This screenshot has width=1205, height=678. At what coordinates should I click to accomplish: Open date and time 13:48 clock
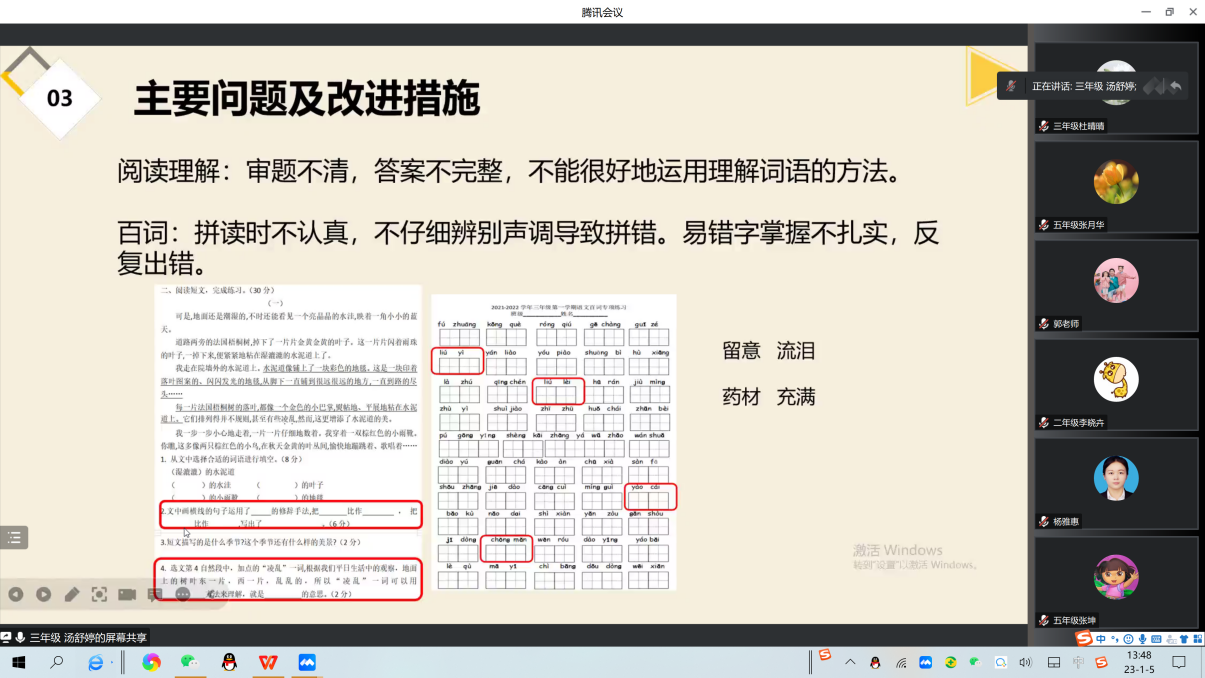[1138, 662]
